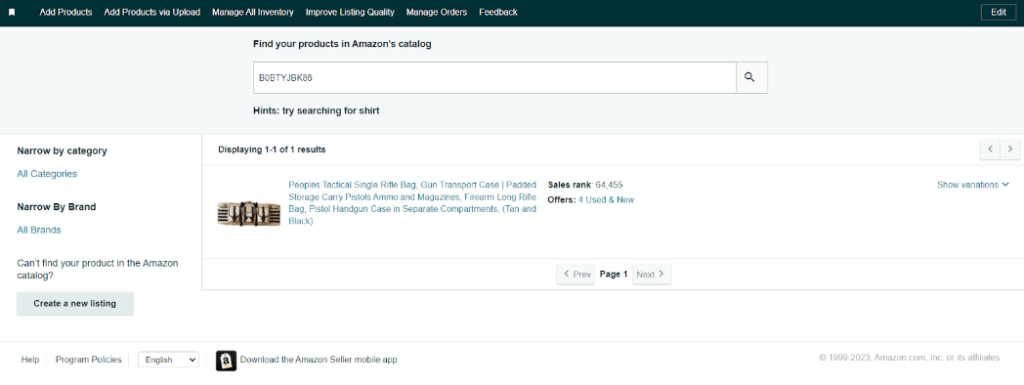The image size is (1024, 385).
Task: Open Program Policies link
Action: pyautogui.click(x=89, y=360)
